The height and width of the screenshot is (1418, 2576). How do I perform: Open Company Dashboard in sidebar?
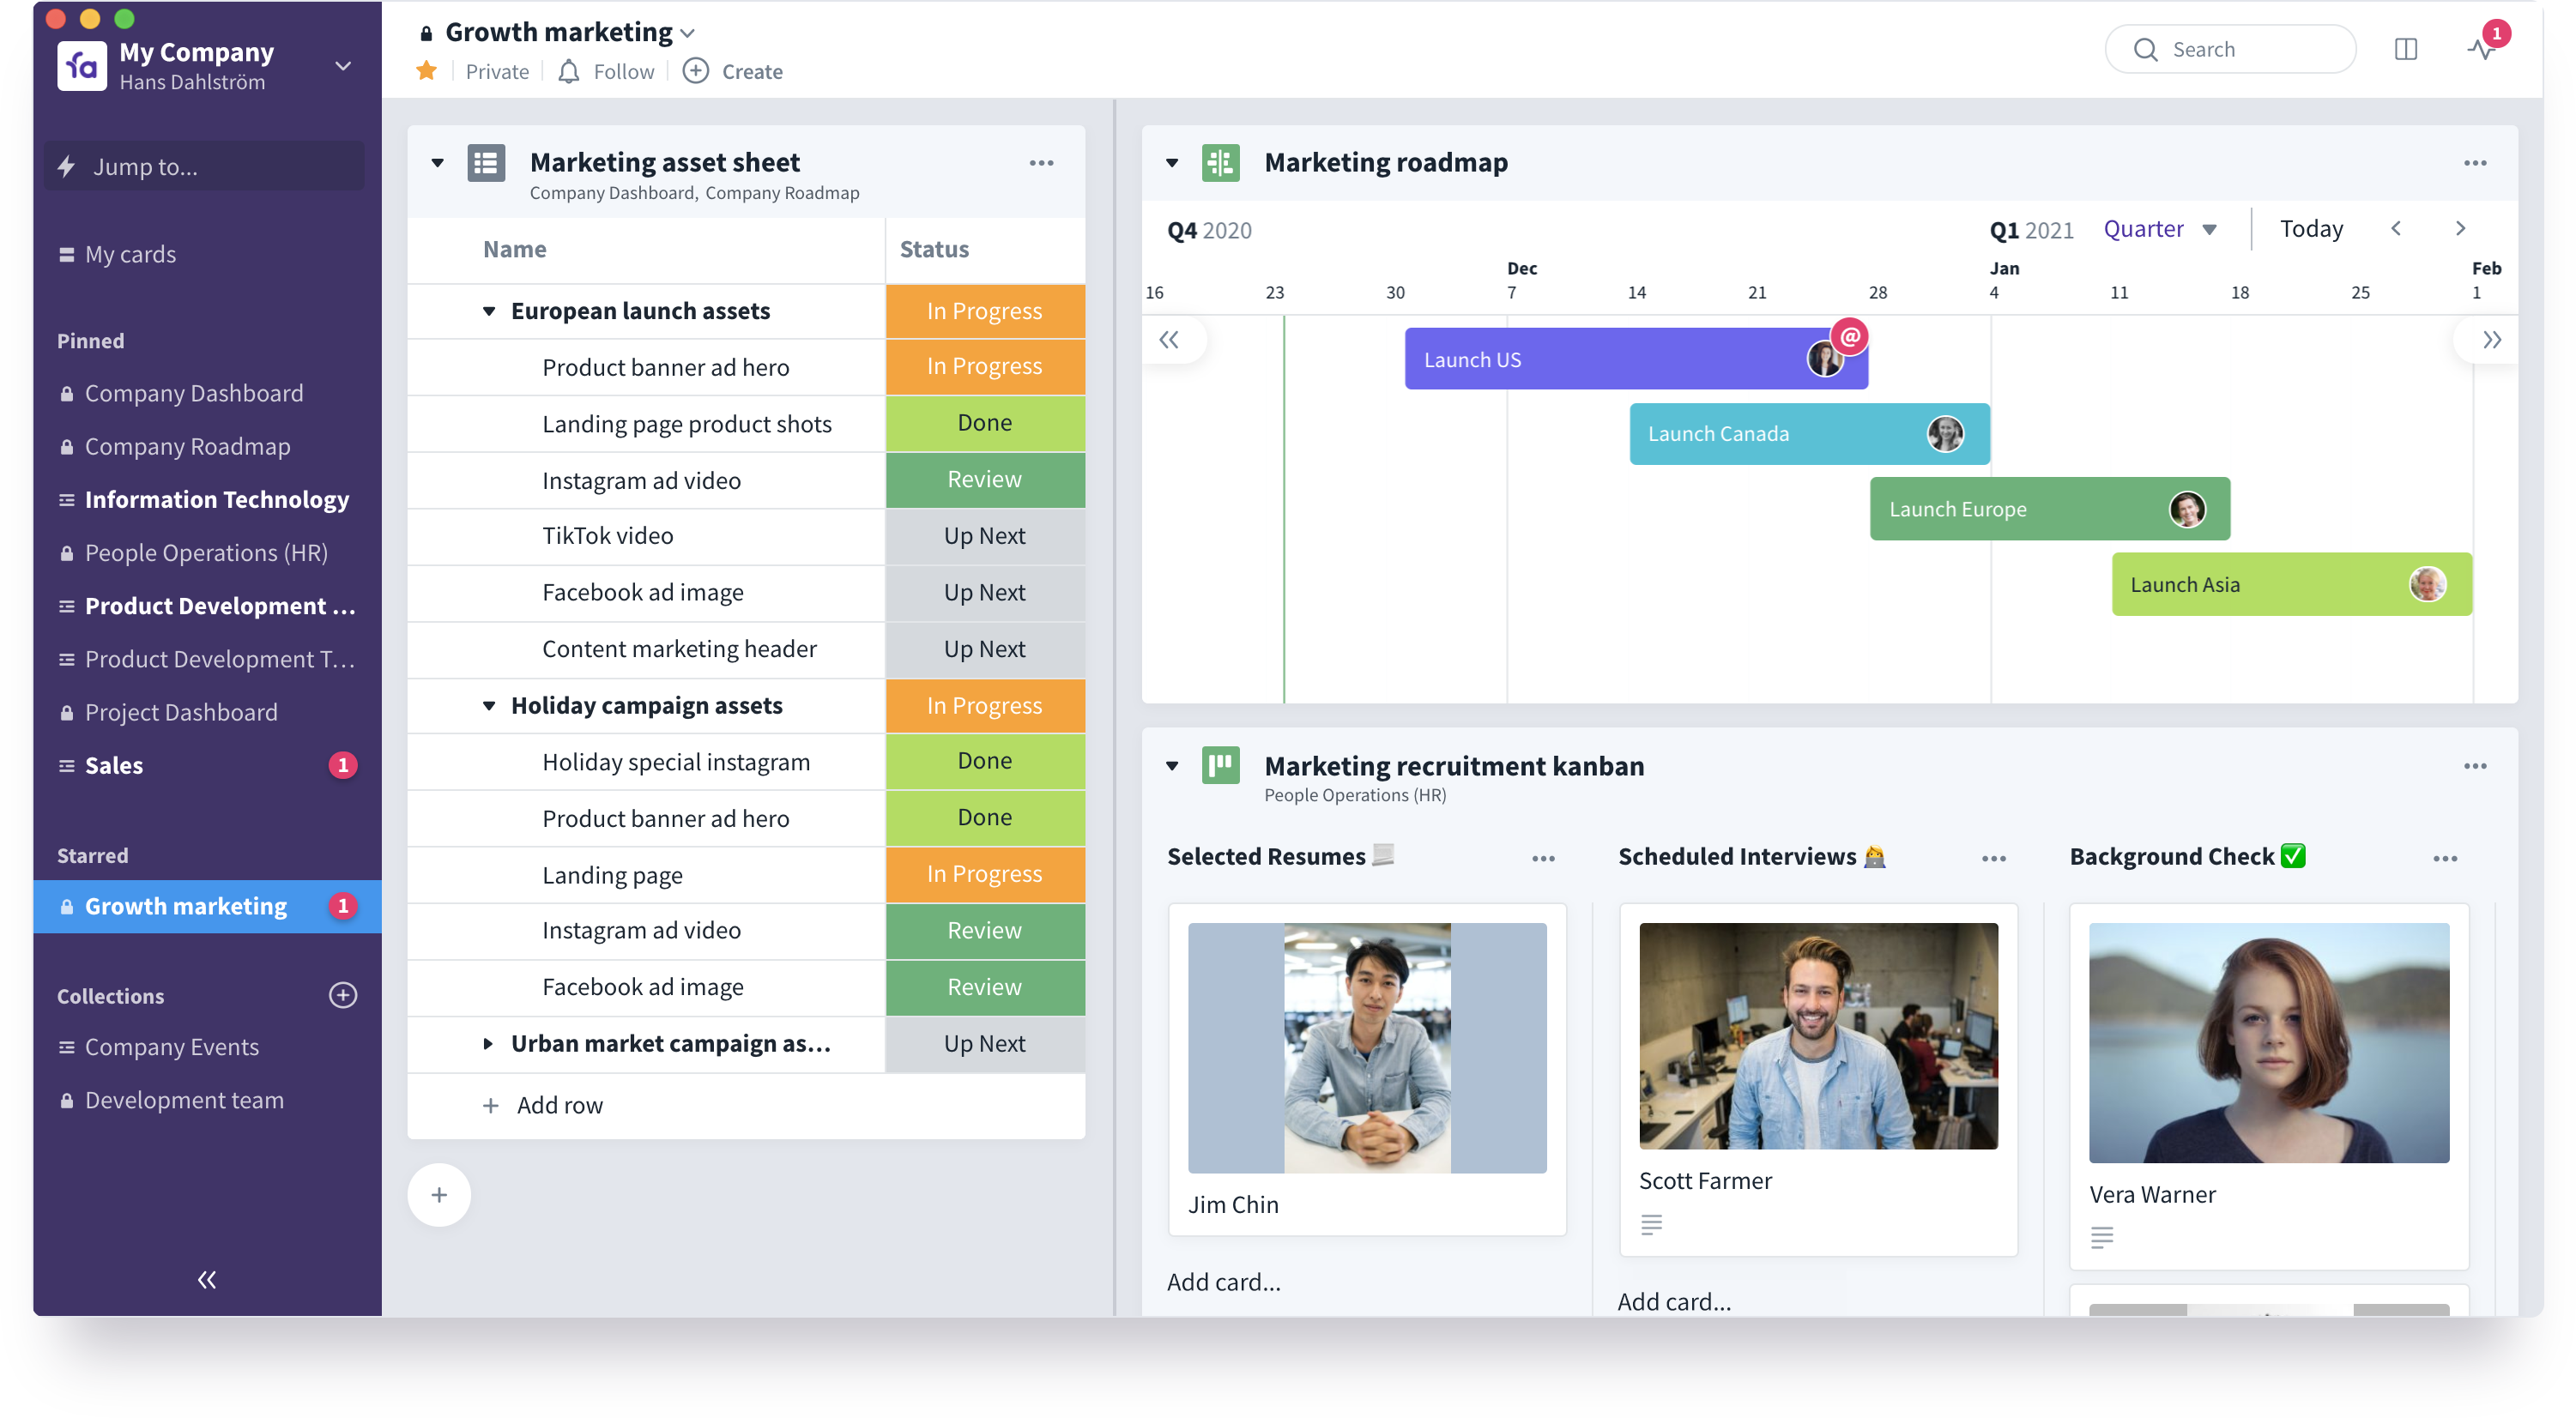(x=194, y=393)
